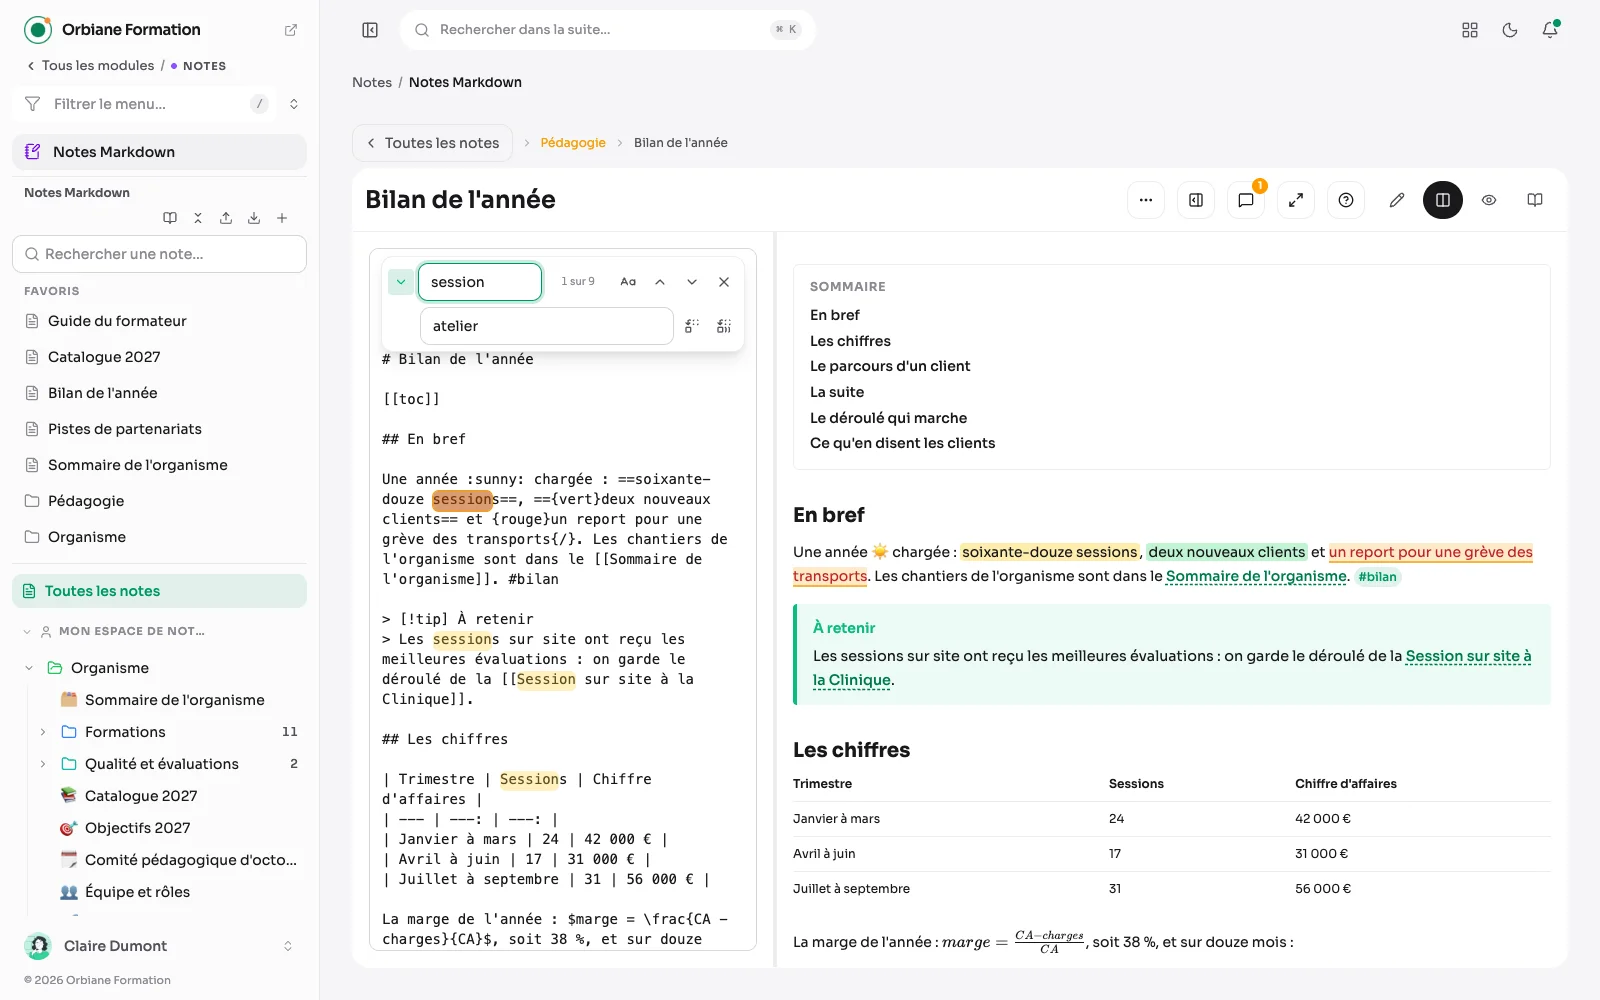Toggle the left sidebar panel
The image size is (1600, 1000).
370,30
